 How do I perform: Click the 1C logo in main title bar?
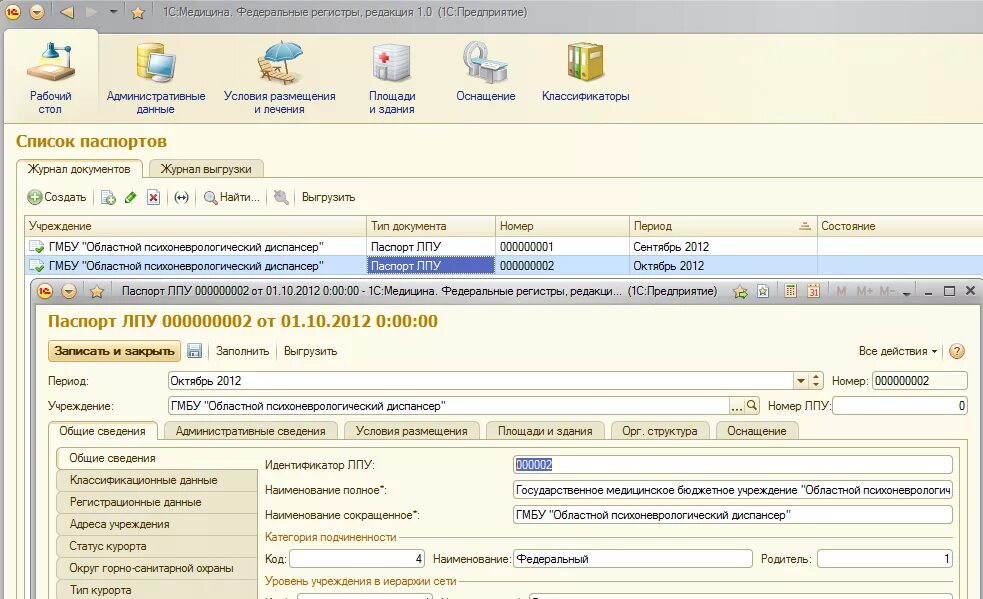pyautogui.click(x=13, y=12)
